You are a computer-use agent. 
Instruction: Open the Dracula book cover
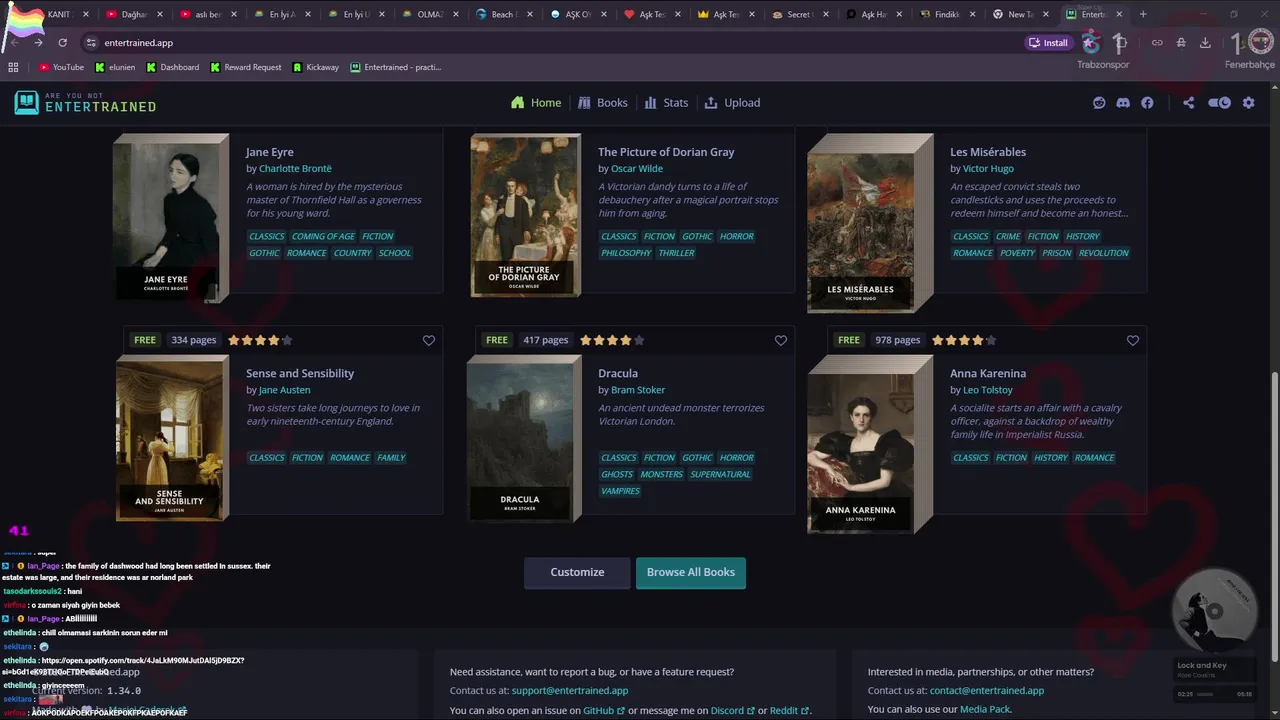point(523,438)
